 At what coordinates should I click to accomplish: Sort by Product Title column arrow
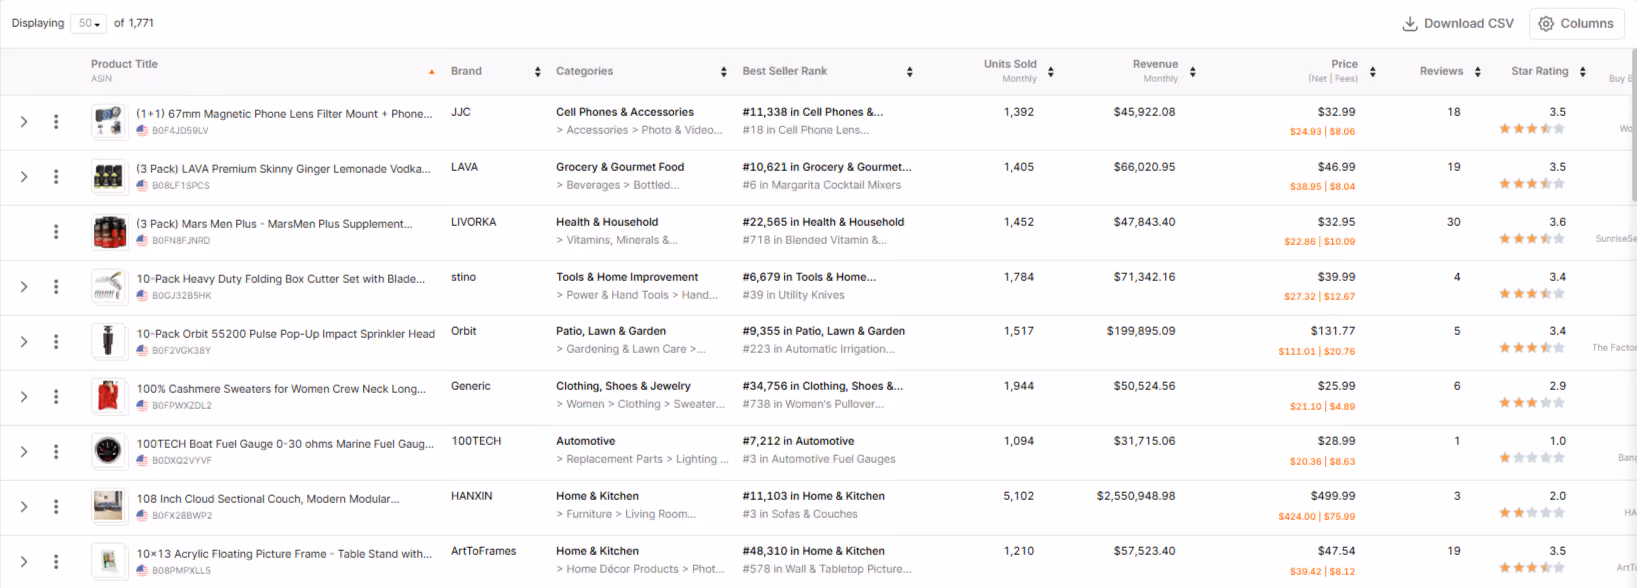click(x=432, y=72)
